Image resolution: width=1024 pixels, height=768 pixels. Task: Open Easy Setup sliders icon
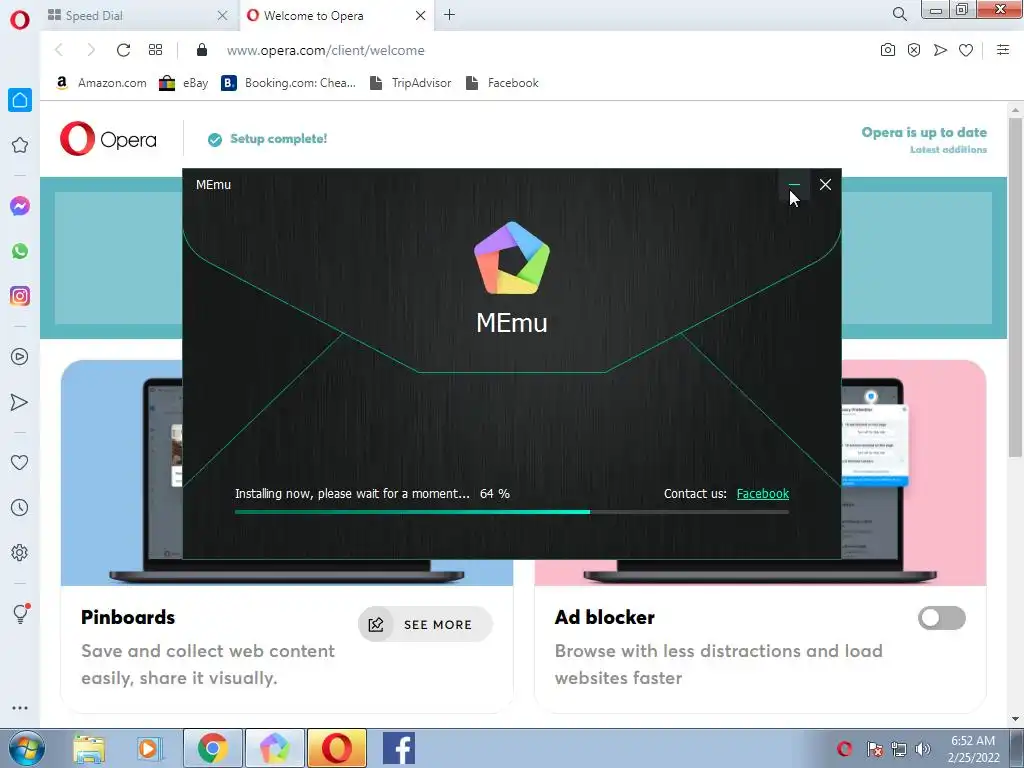pyautogui.click(x=1003, y=50)
